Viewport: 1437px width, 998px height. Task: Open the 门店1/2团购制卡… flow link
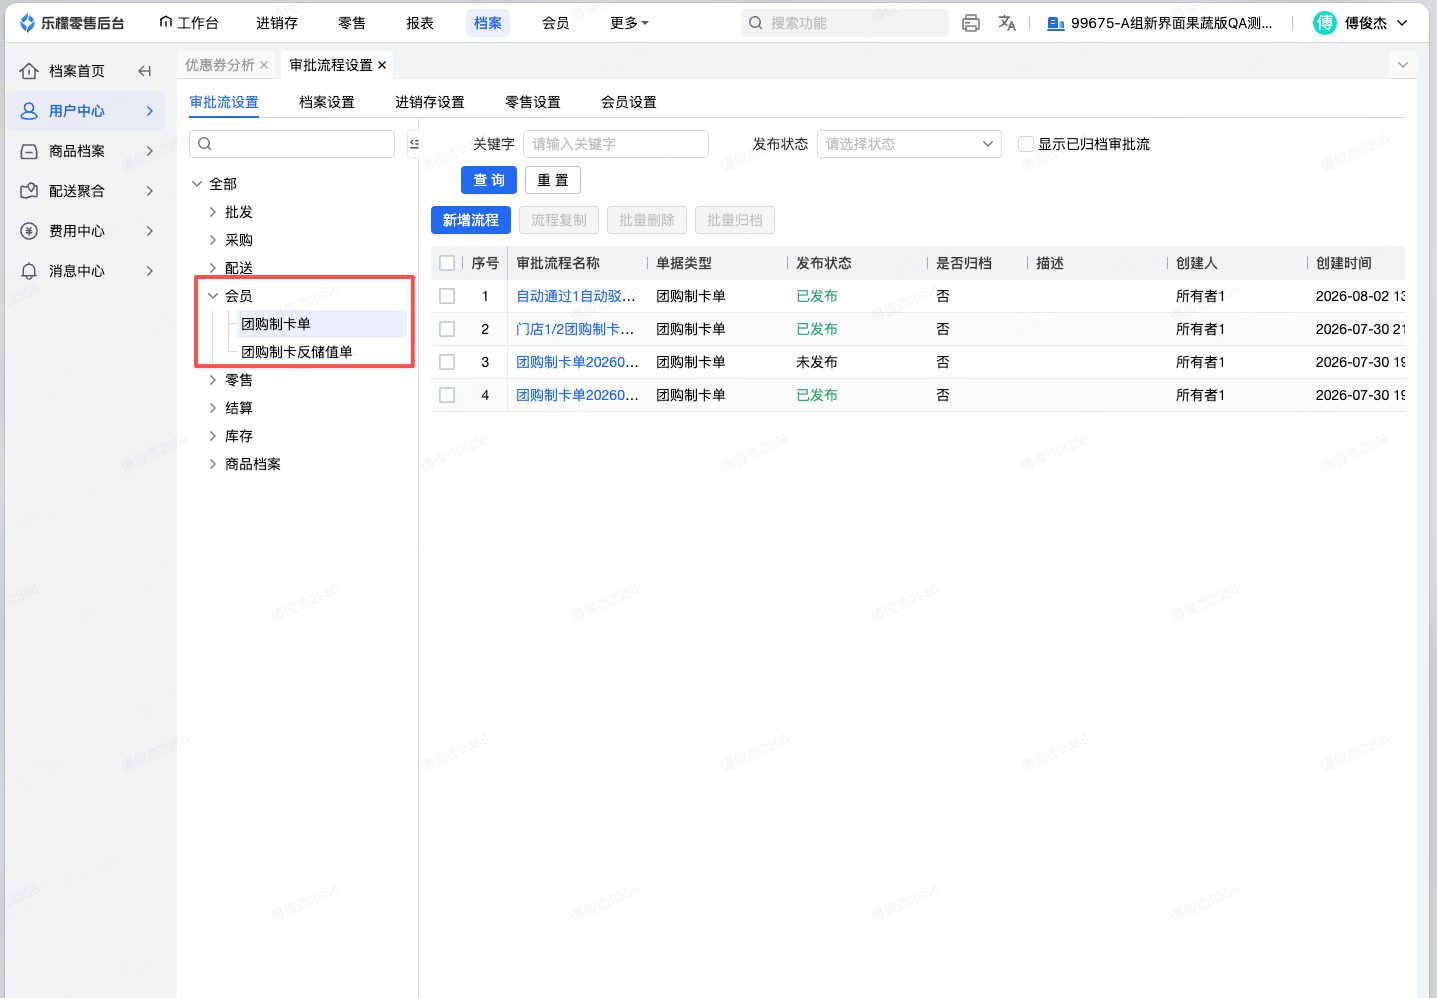click(x=576, y=329)
